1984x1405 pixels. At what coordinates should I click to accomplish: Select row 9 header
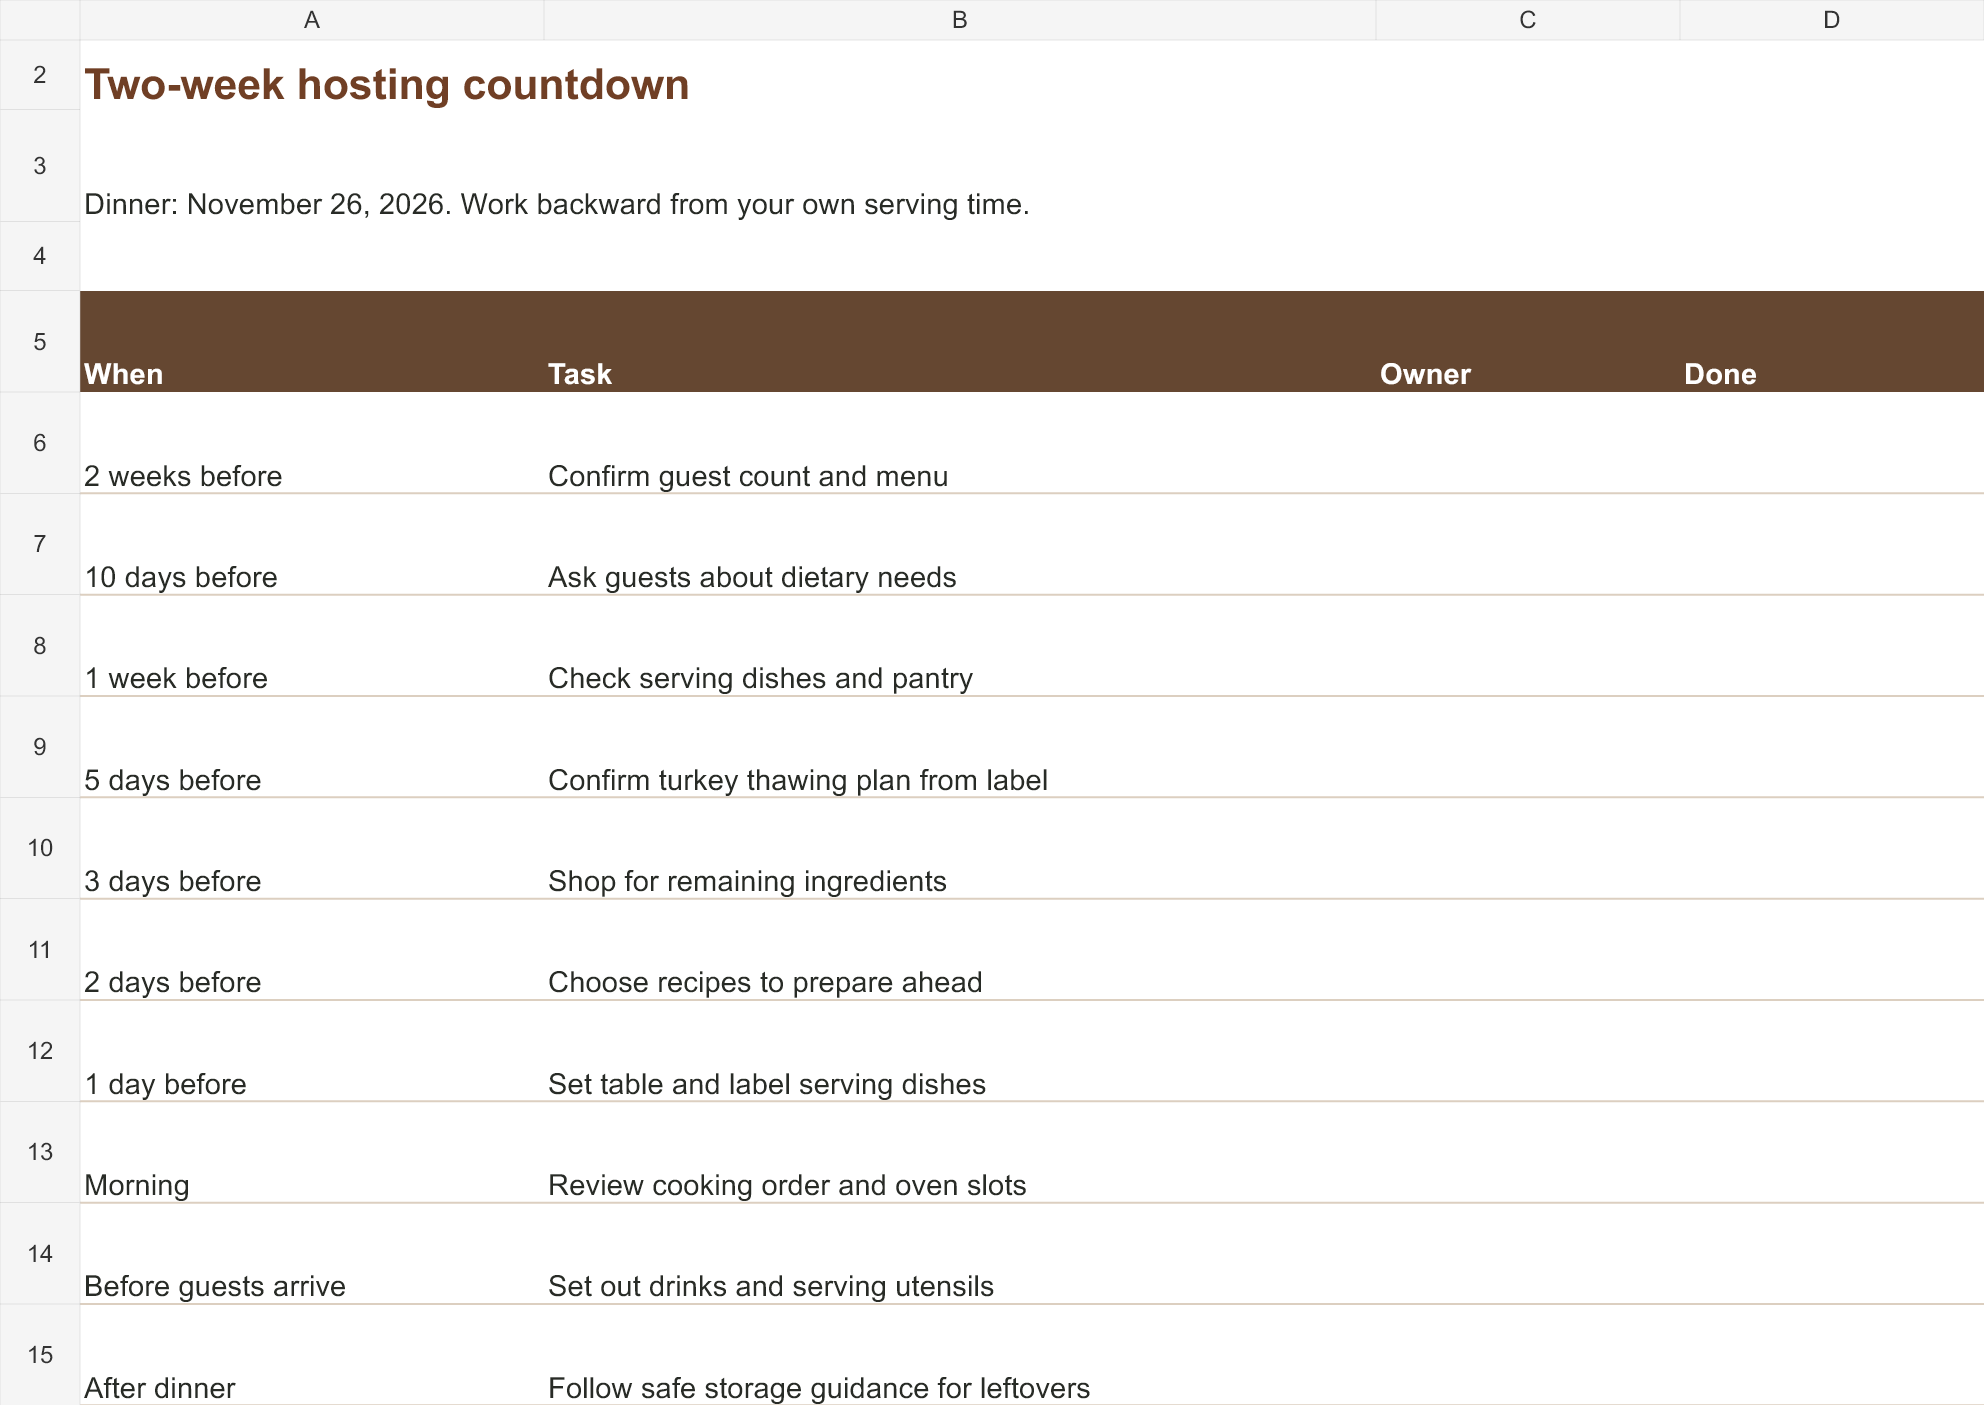pyautogui.click(x=40, y=747)
